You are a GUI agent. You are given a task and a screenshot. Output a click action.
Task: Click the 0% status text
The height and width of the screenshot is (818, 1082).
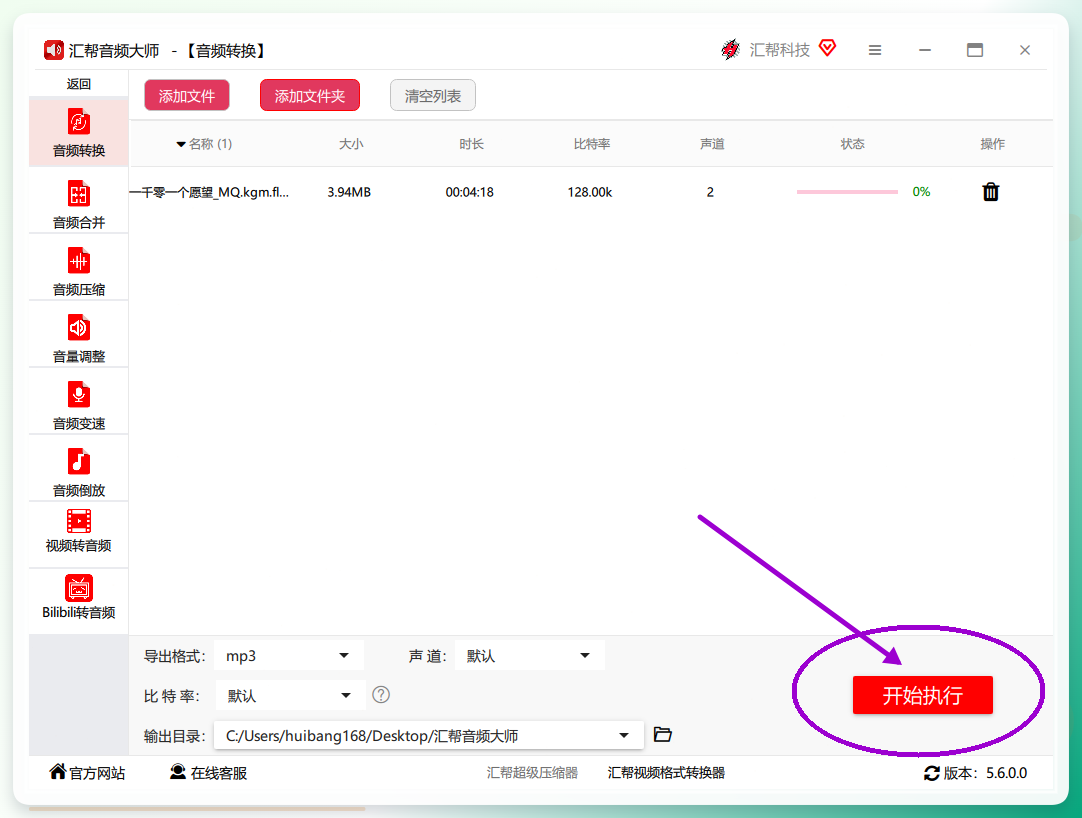coord(921,192)
